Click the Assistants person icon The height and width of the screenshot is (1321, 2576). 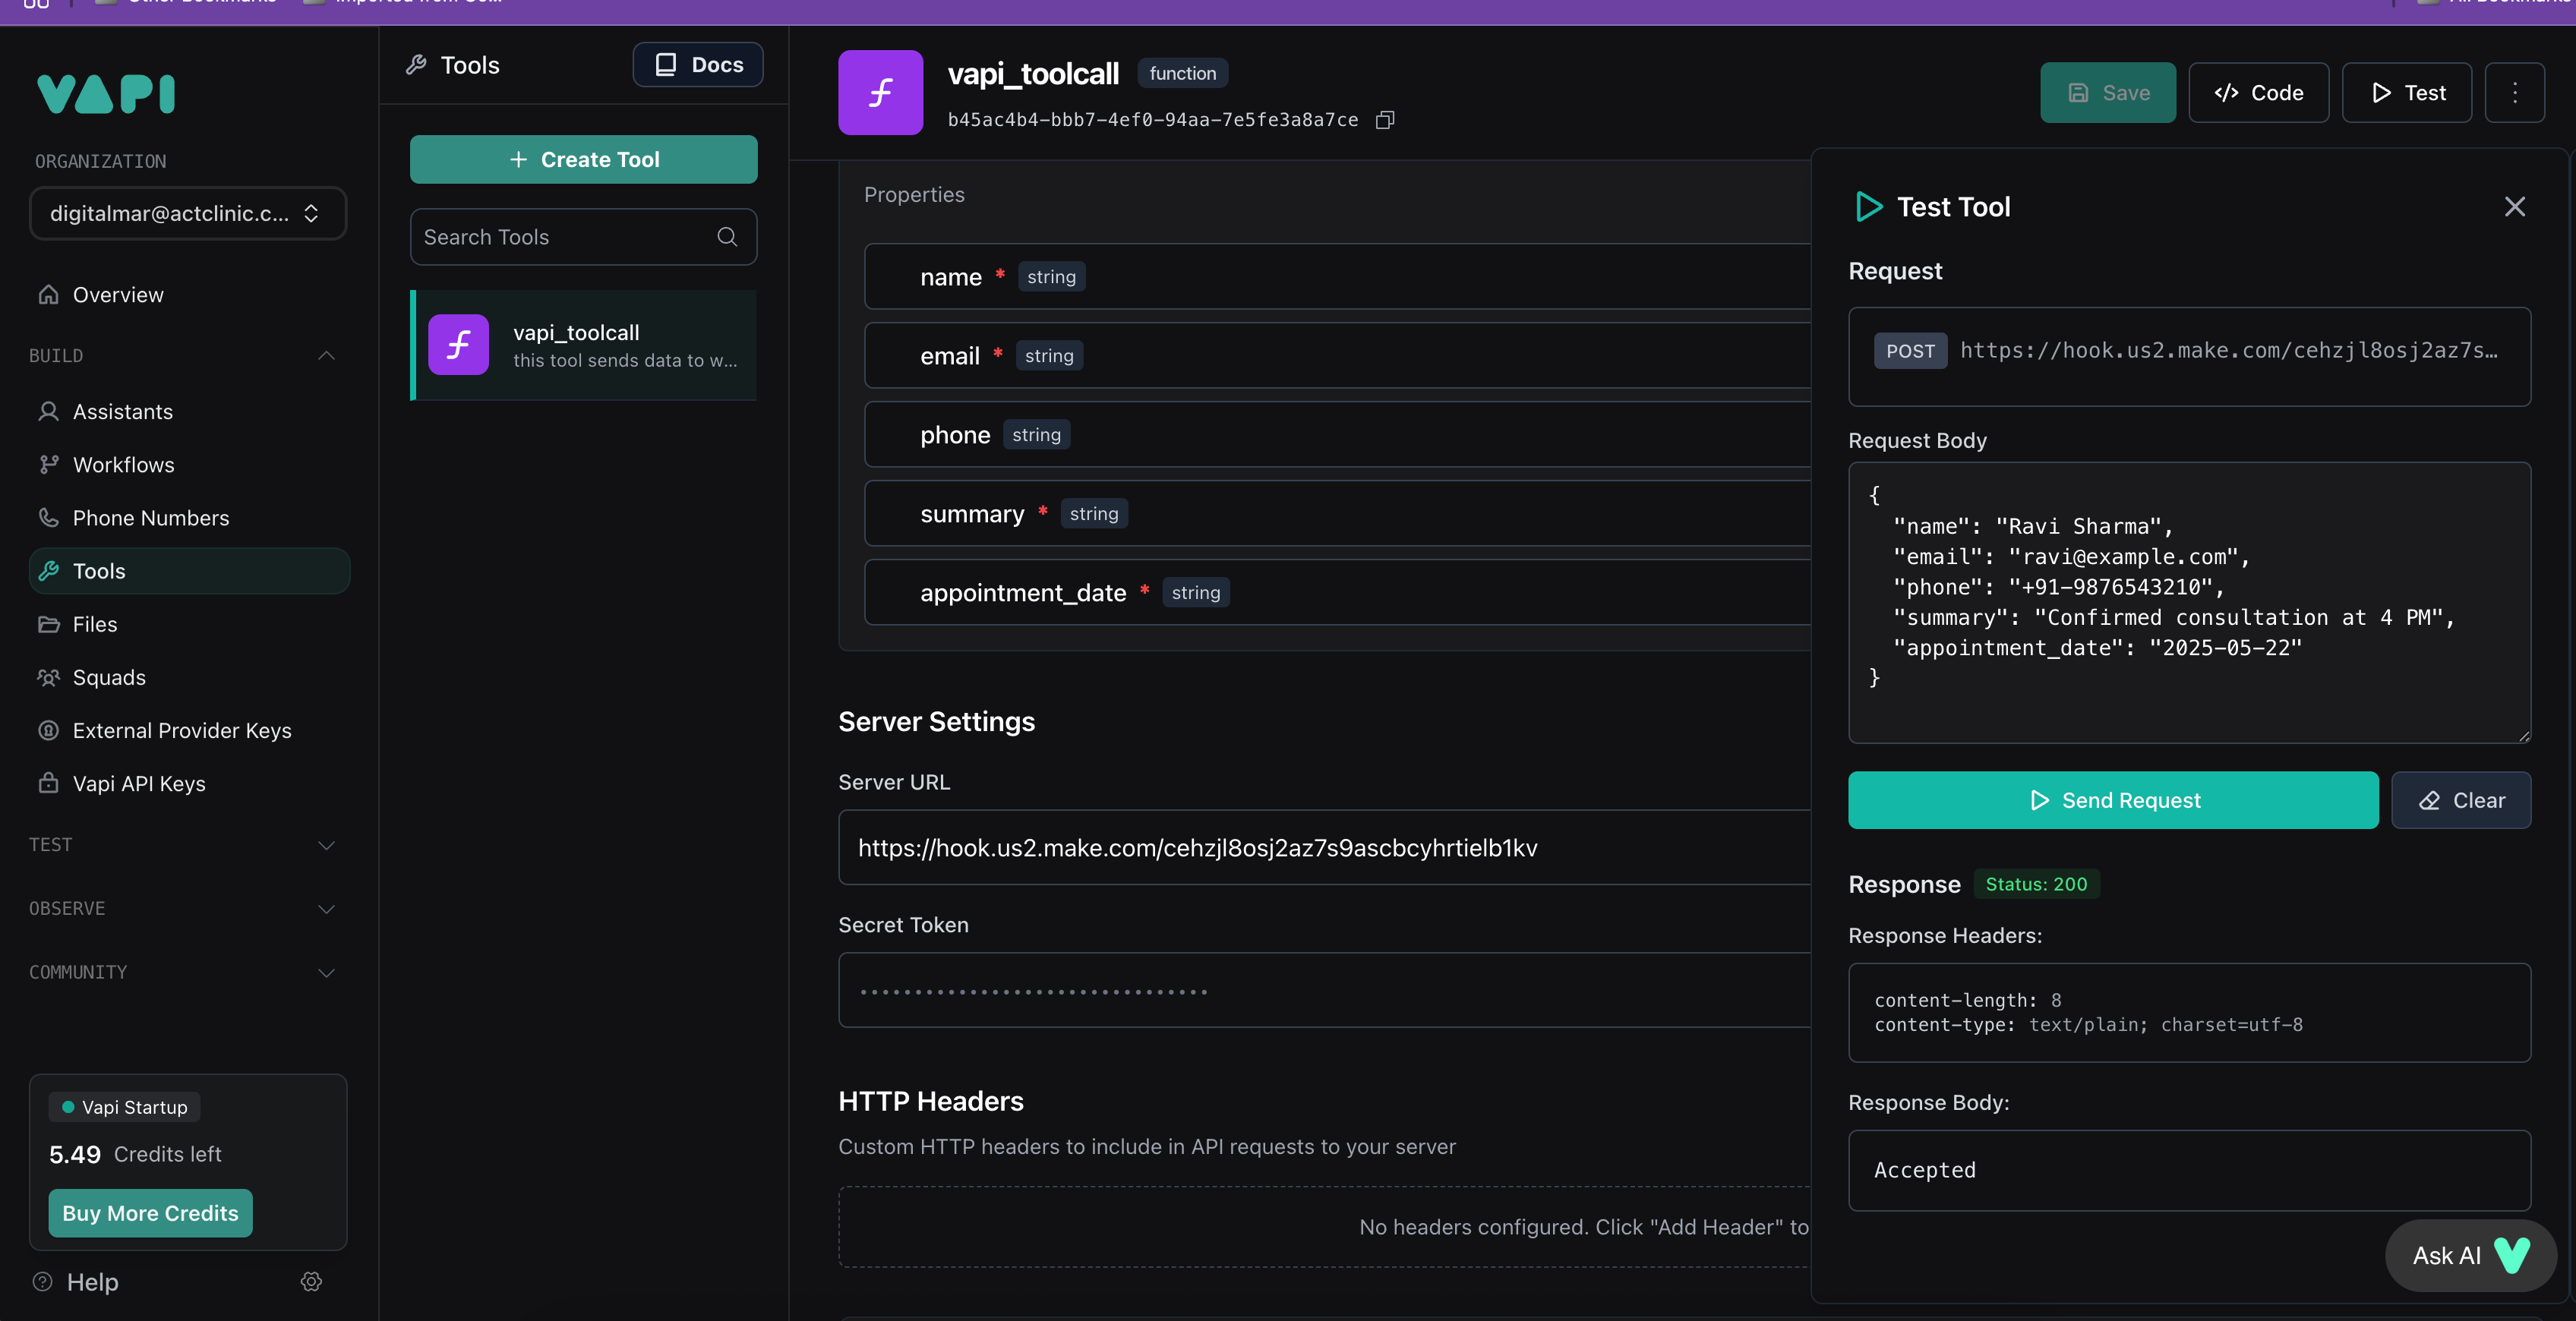[48, 412]
